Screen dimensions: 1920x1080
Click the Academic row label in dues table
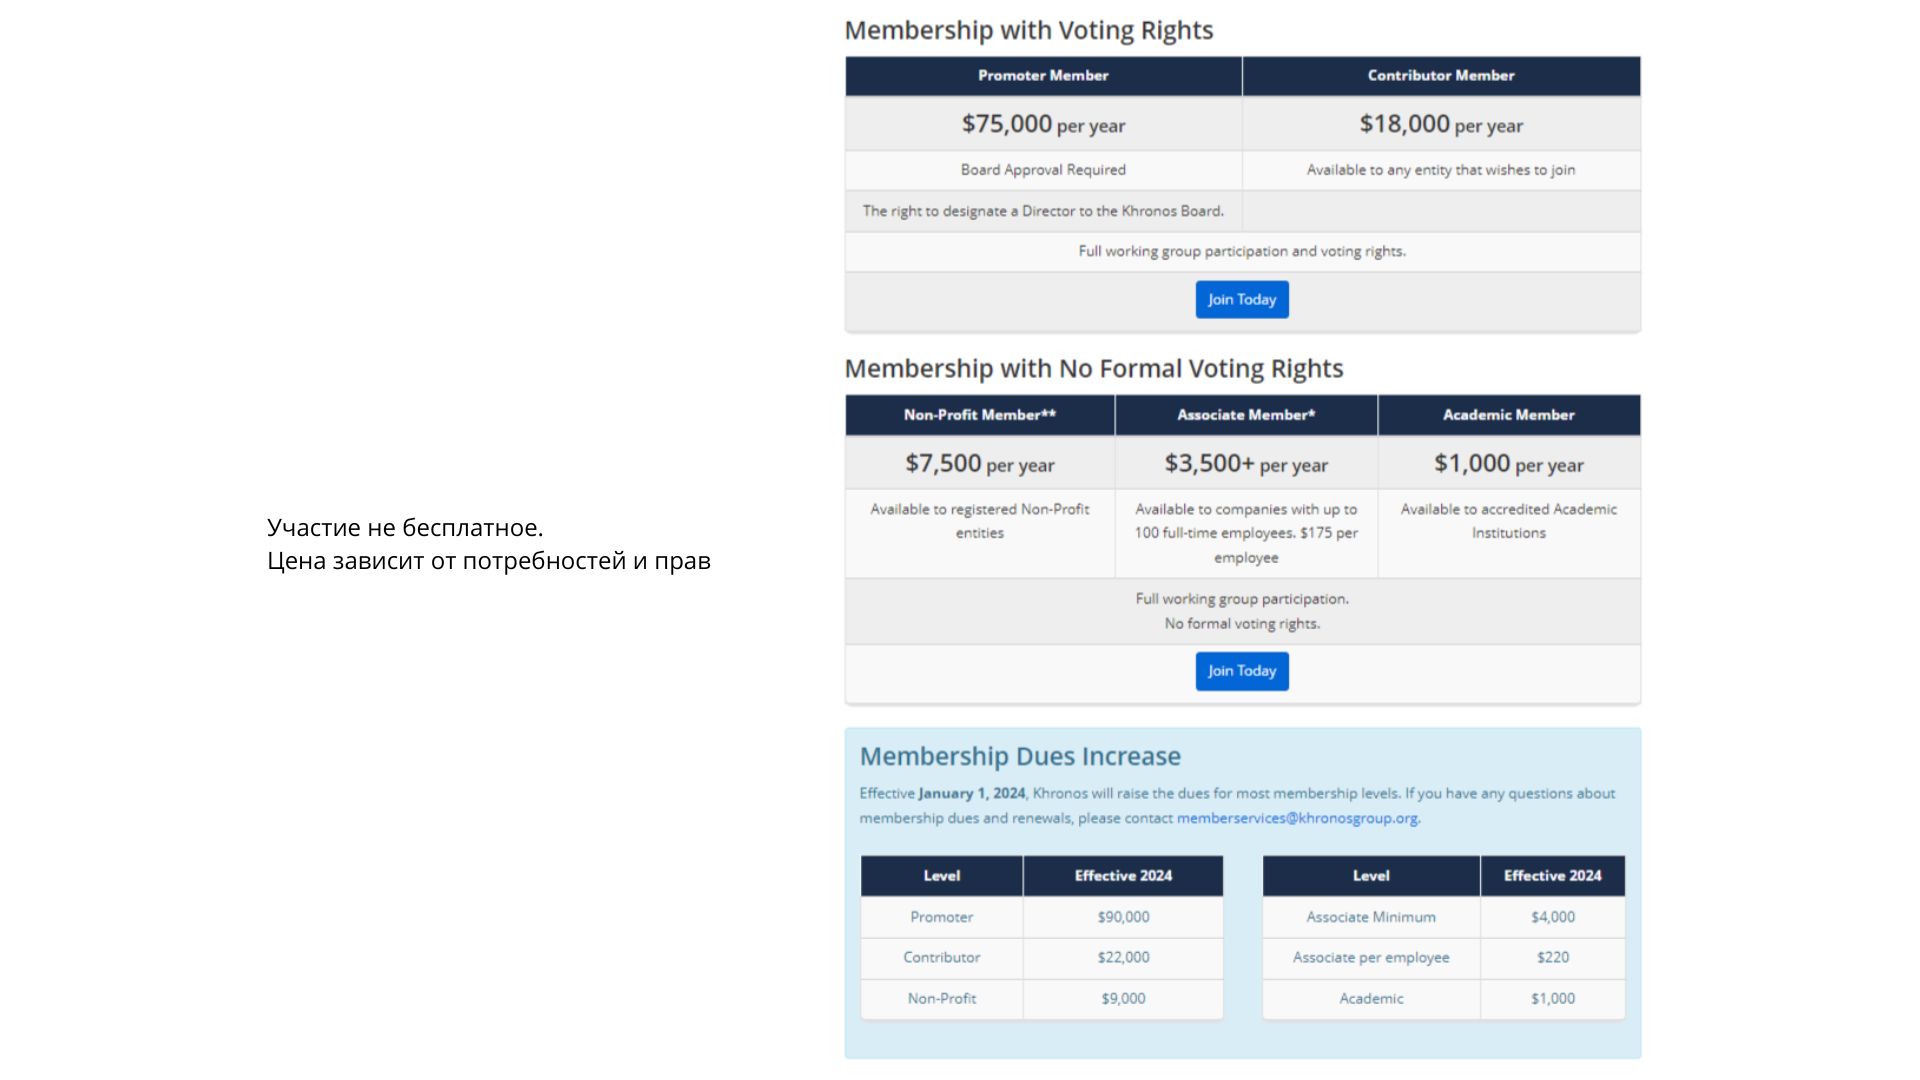click(x=1371, y=998)
